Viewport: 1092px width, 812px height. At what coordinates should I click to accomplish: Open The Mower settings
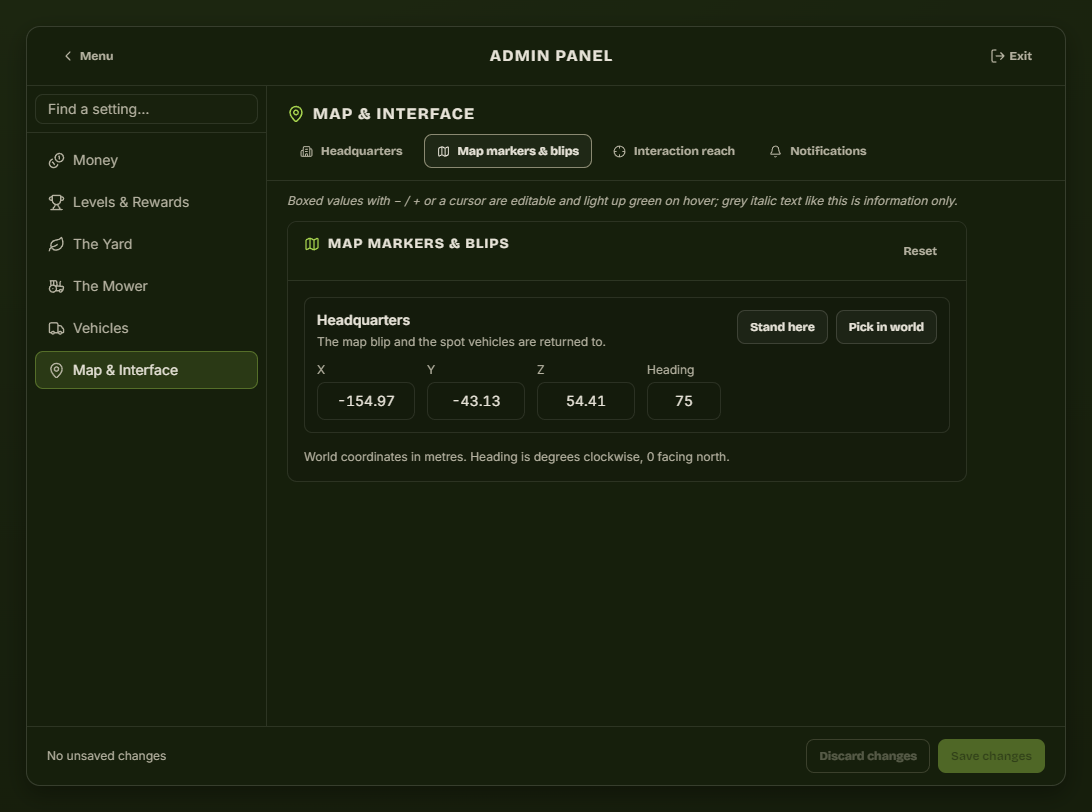pos(146,286)
